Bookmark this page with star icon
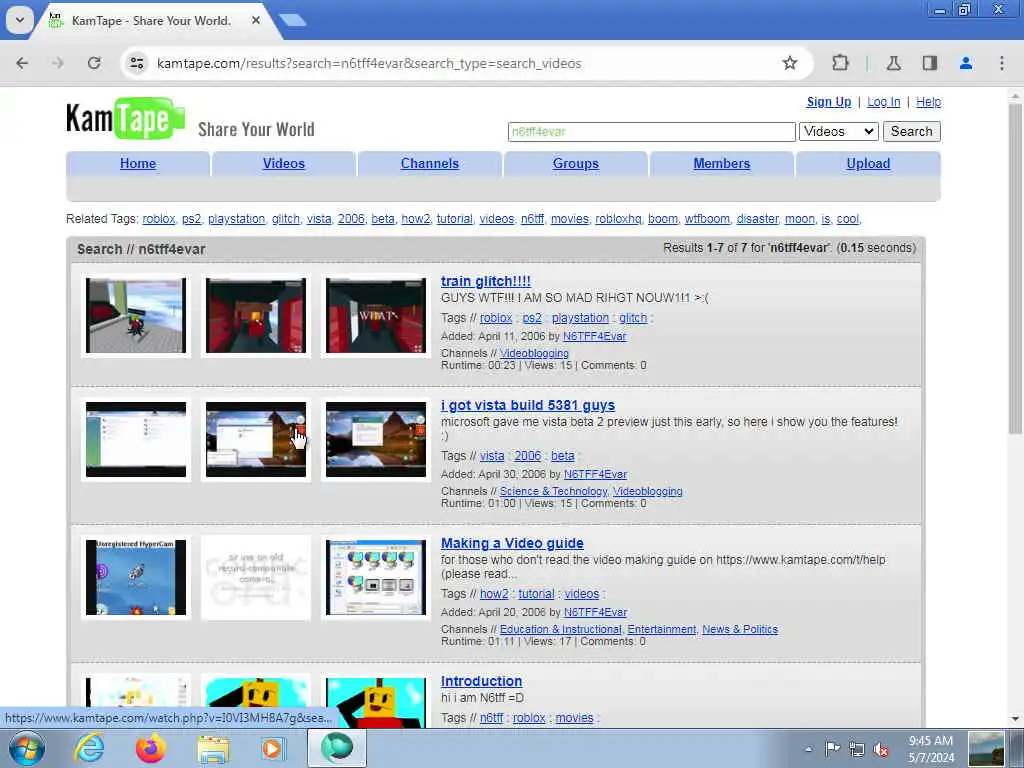This screenshot has width=1024, height=768. (790, 63)
